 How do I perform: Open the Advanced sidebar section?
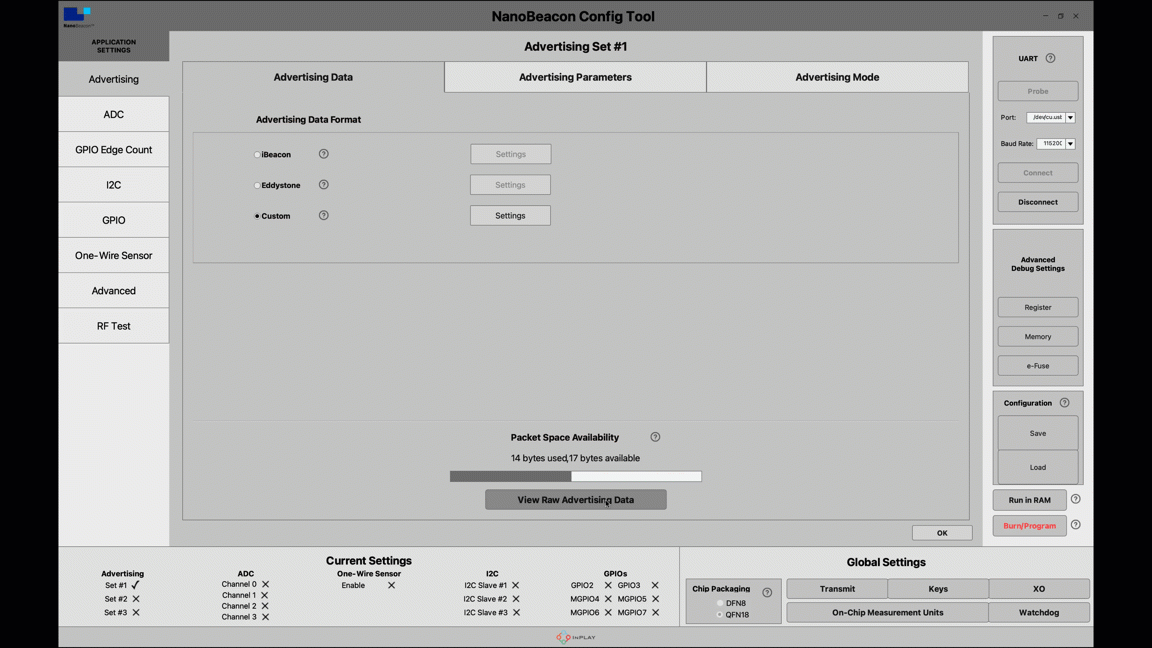coord(113,291)
